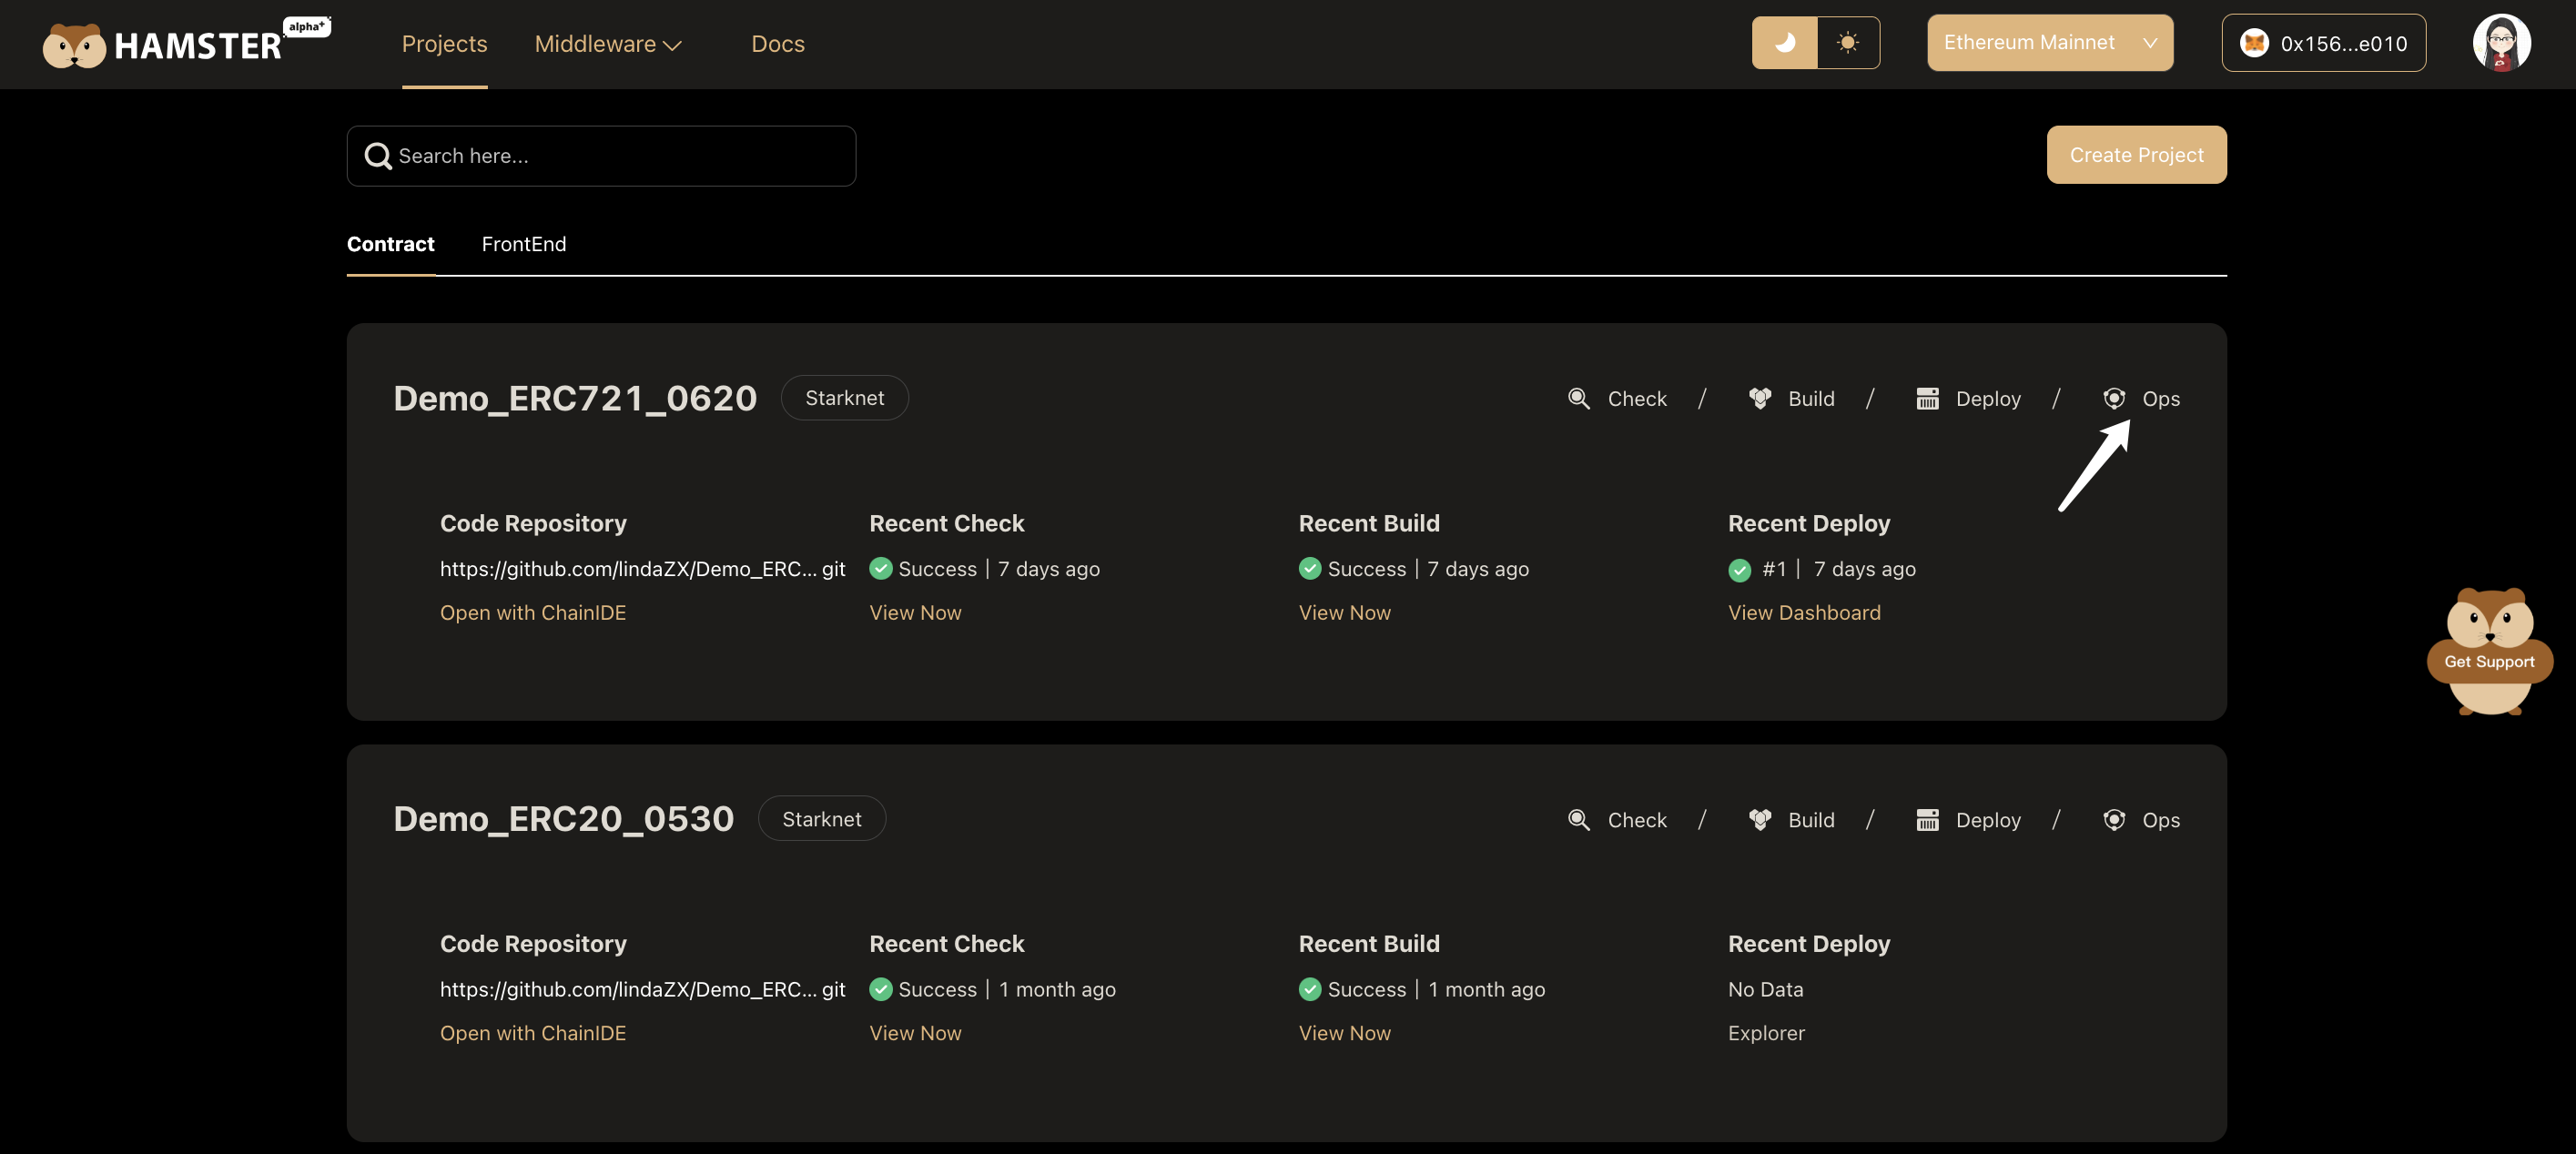Select the FrontEnd tab

coord(523,244)
